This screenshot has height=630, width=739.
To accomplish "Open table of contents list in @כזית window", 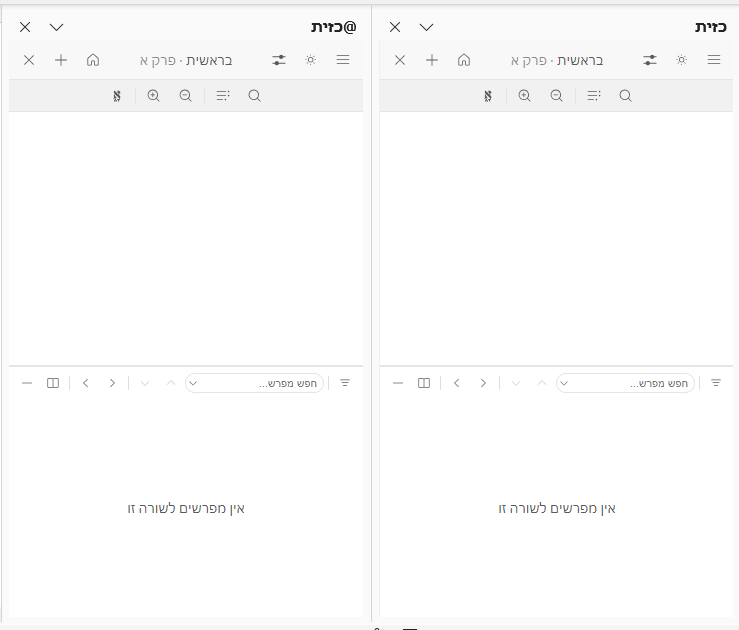I will (x=222, y=96).
